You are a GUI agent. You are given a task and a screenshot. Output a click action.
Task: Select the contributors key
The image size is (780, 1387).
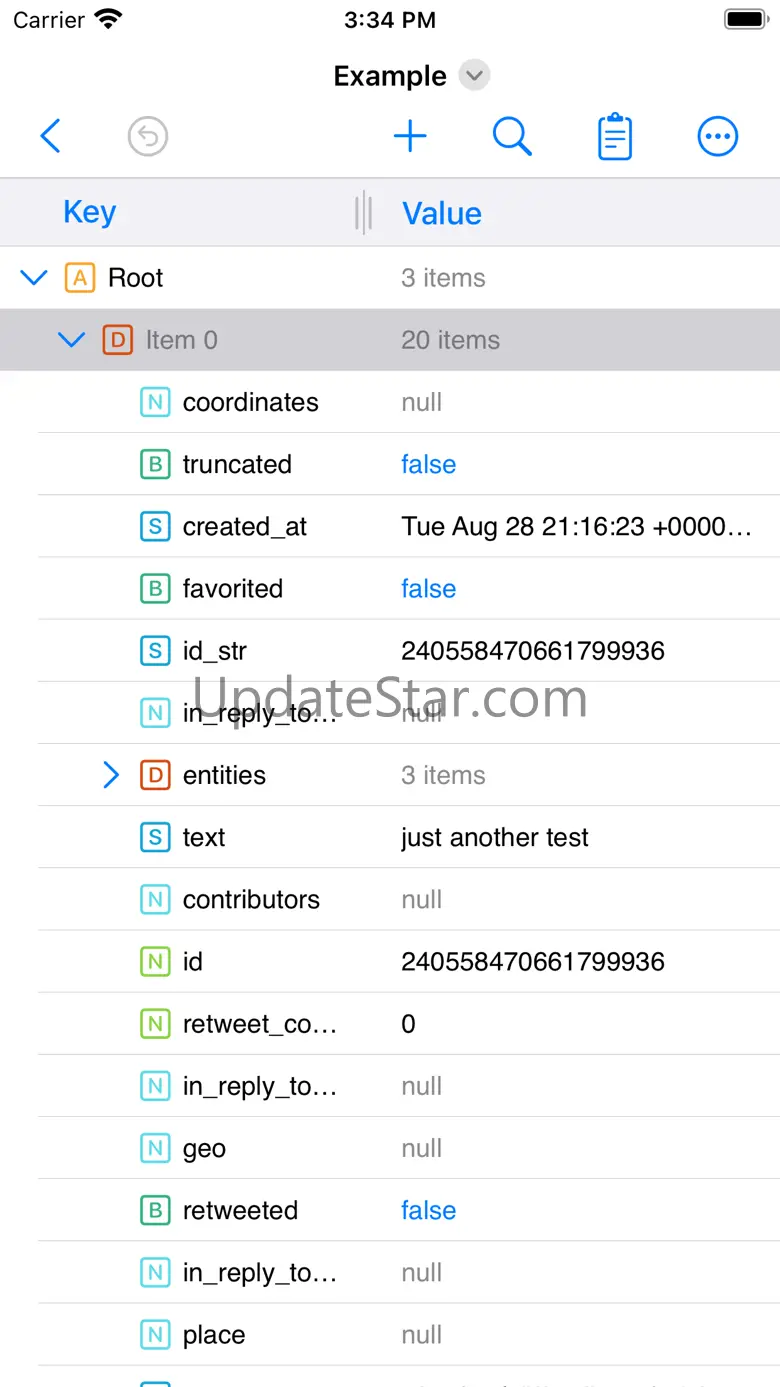pyautogui.click(x=251, y=899)
